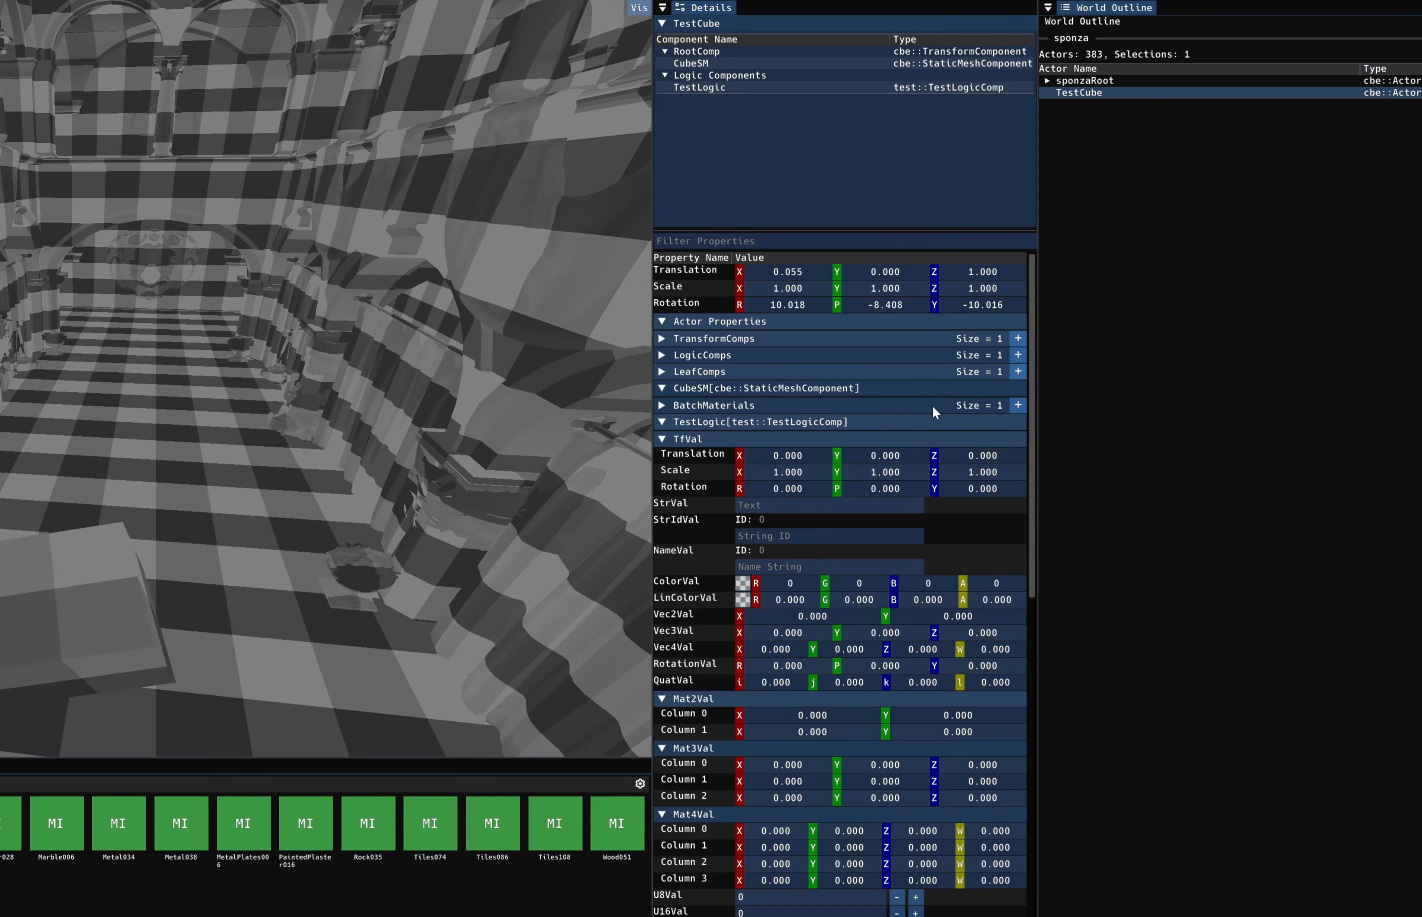1422x917 pixels.
Task: Expand the TransformComps array
Action: 662,338
